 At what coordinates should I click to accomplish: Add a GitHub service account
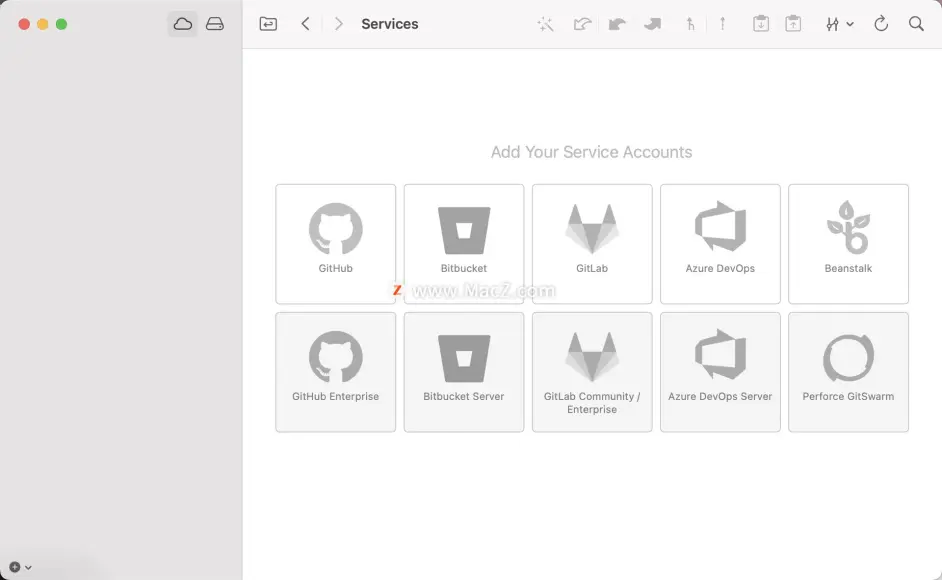point(335,243)
